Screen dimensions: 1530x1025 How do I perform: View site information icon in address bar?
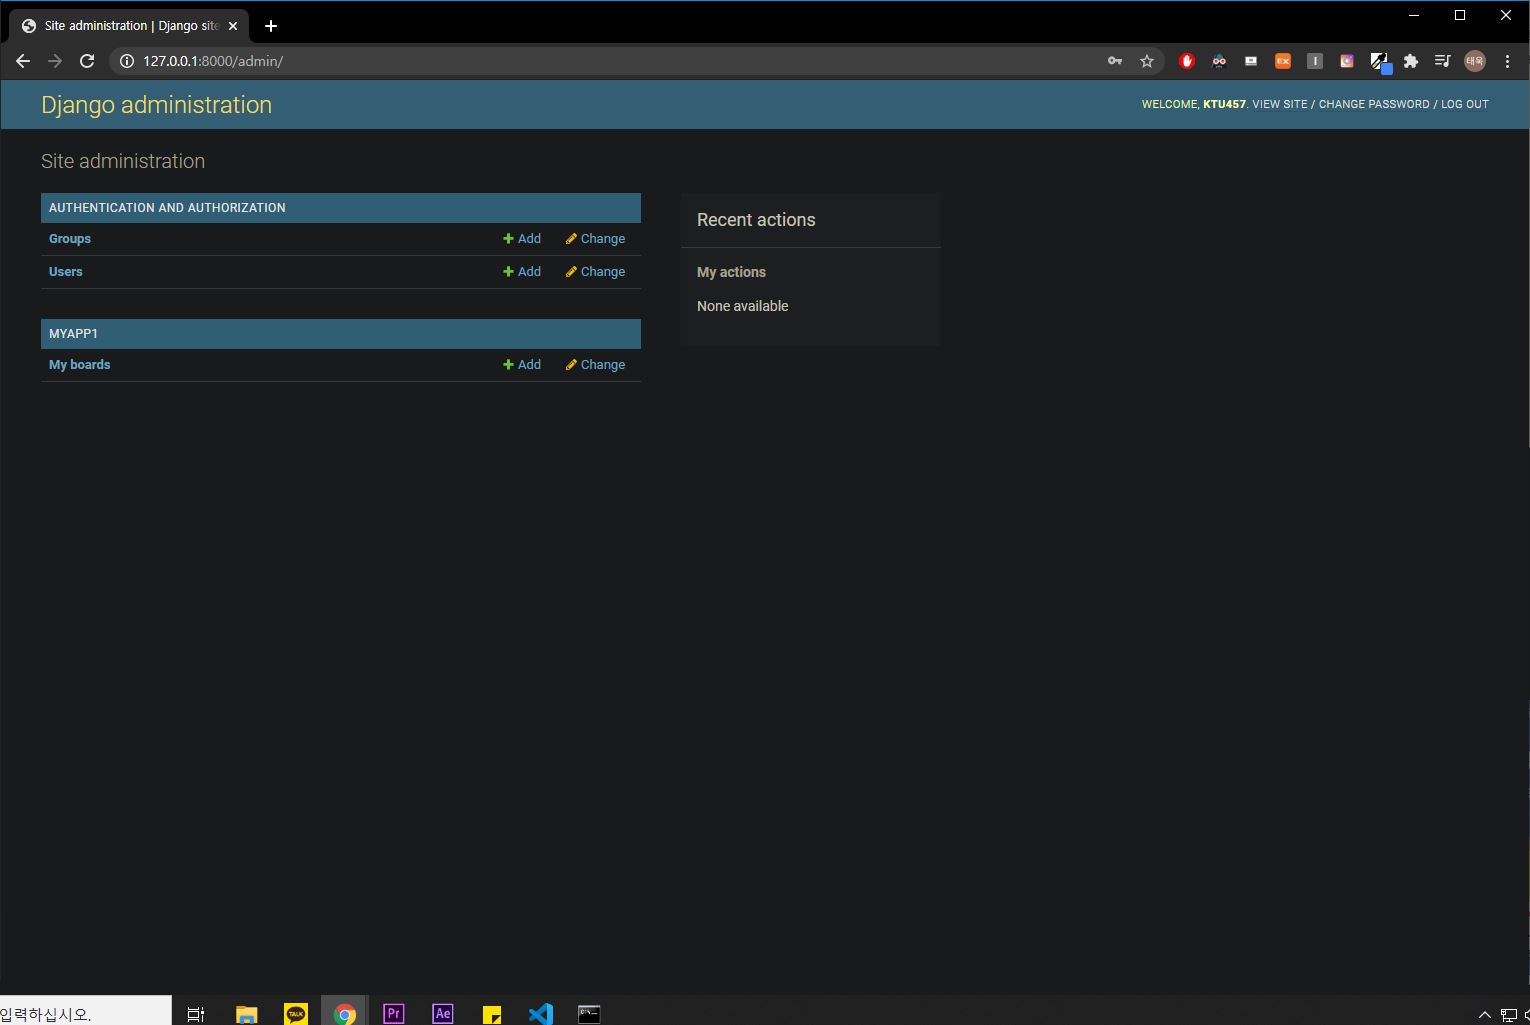click(x=127, y=61)
